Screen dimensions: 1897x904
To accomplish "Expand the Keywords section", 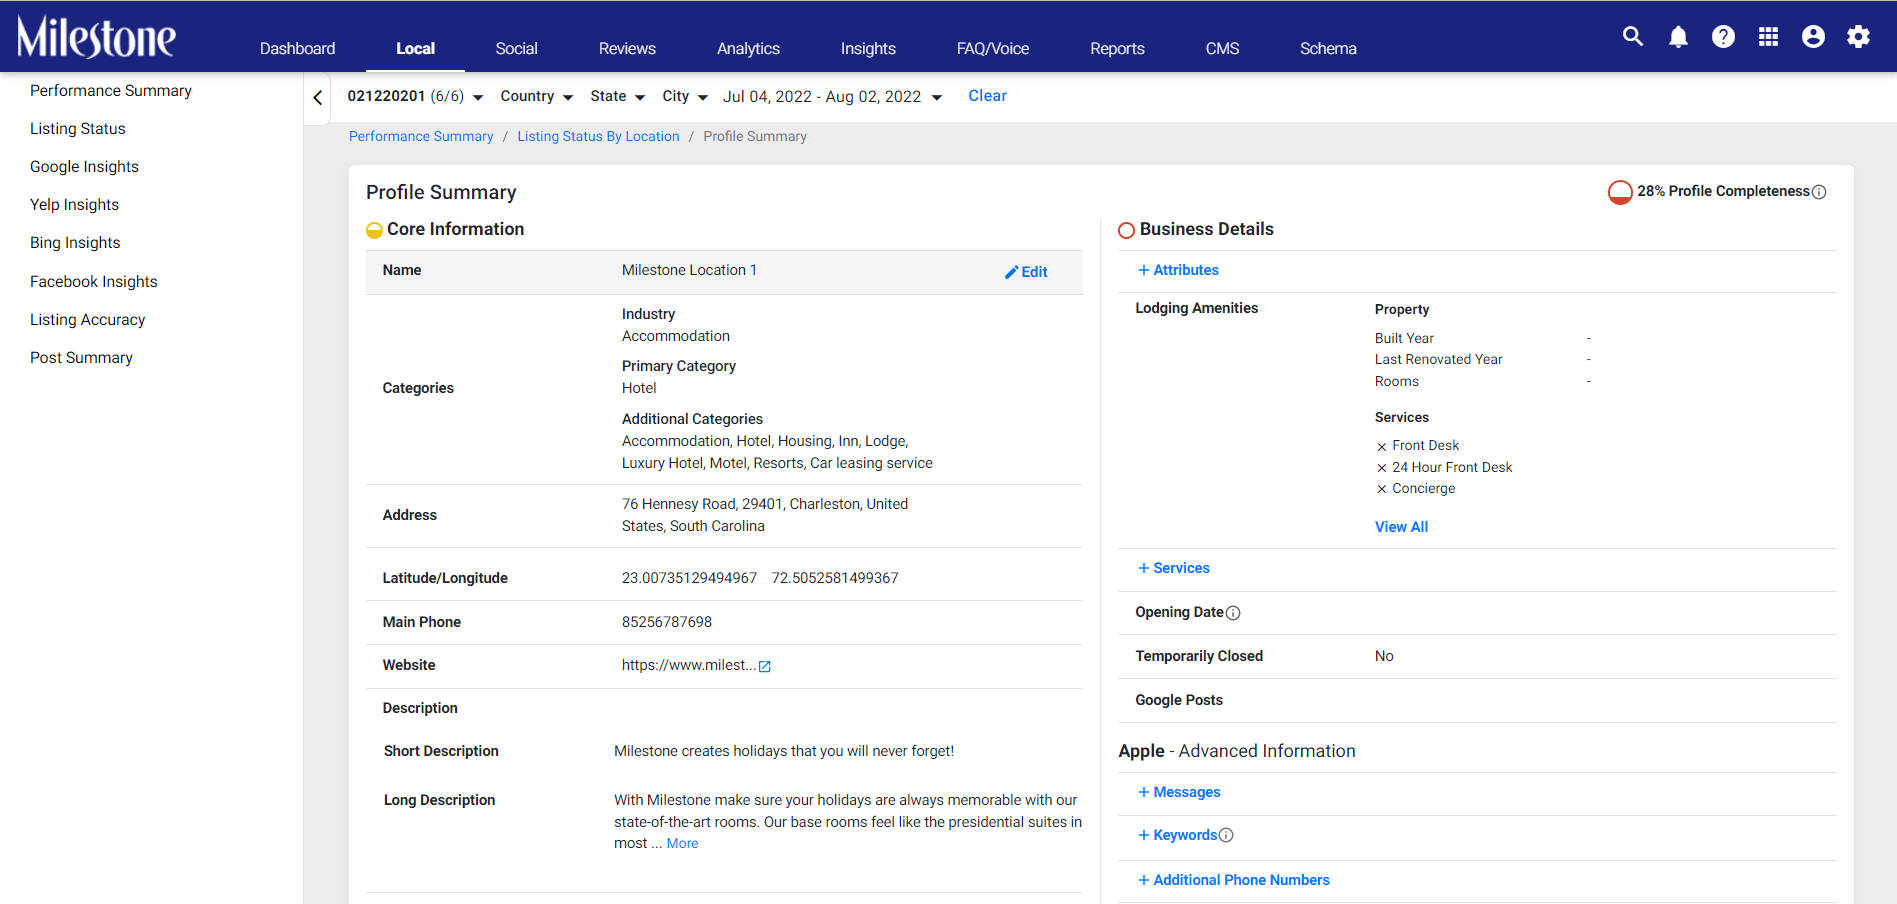I will (x=1177, y=835).
